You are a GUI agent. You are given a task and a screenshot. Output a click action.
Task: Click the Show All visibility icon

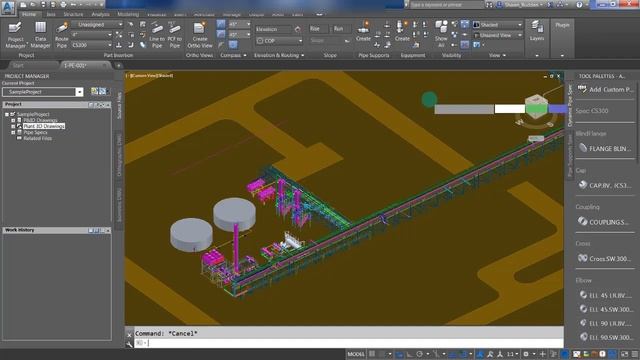click(x=441, y=34)
